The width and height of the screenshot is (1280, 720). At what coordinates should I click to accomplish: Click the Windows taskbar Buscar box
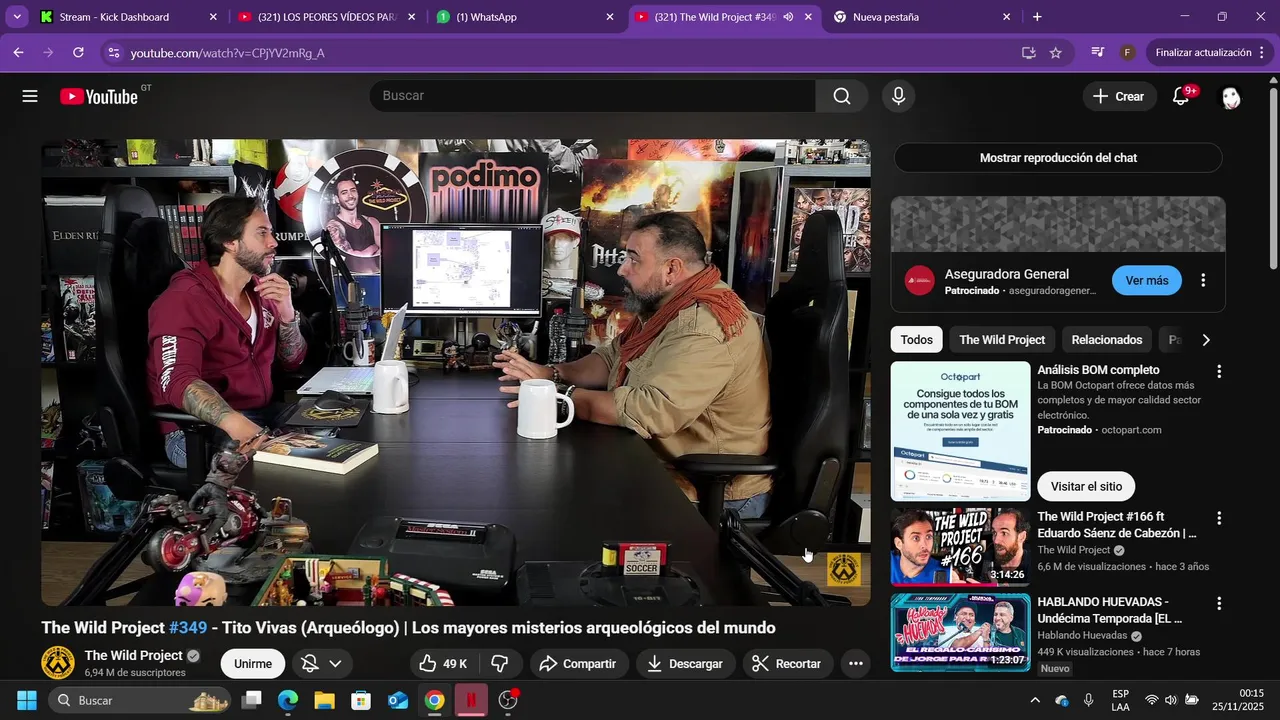click(x=140, y=700)
